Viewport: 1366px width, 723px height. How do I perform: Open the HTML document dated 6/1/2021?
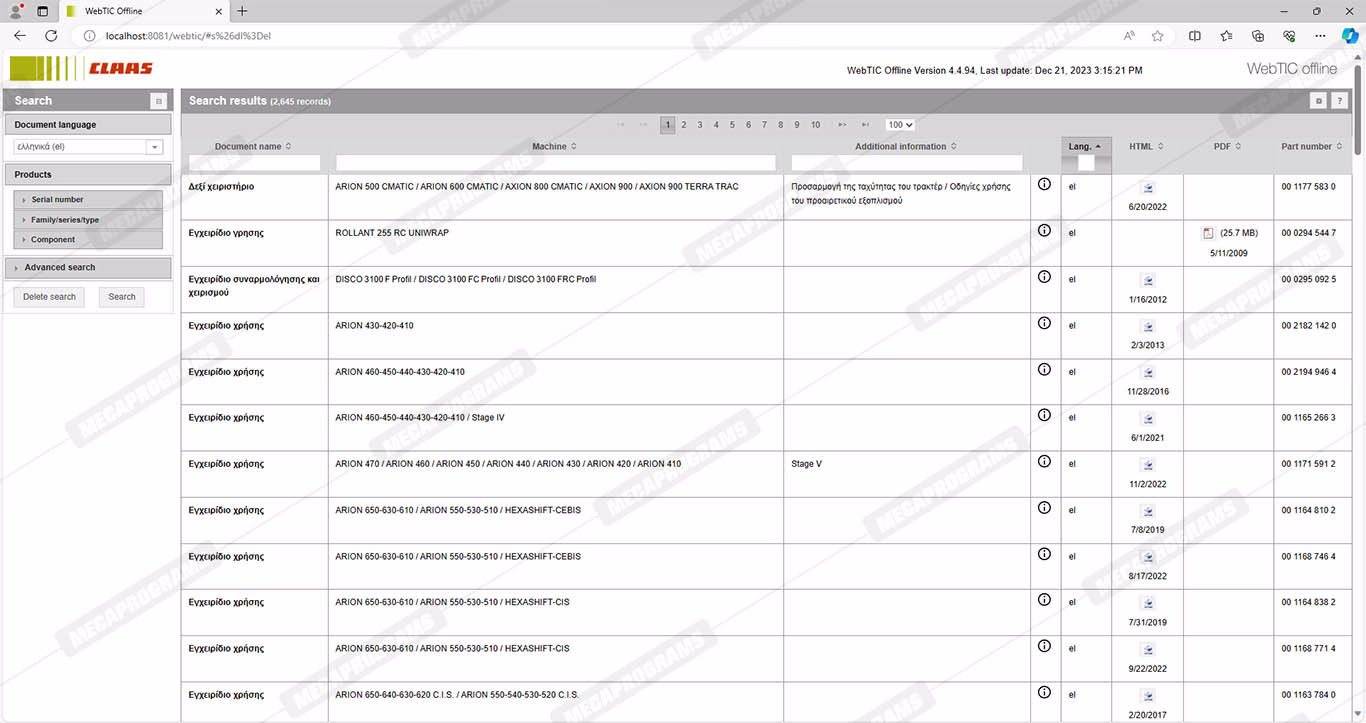coord(1148,418)
